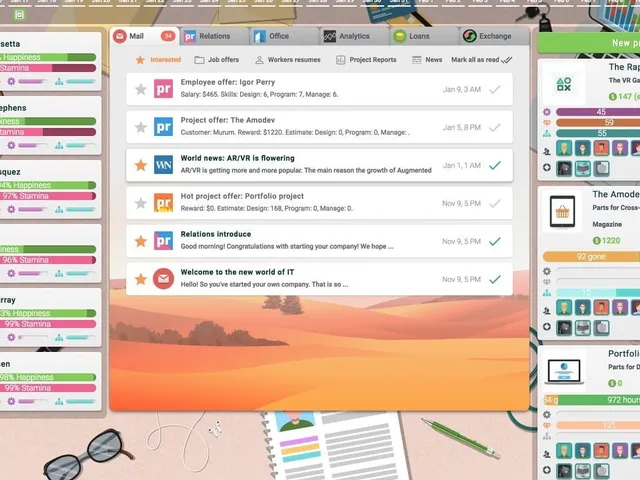Unstar the Relations introduce mail
Screen dimensions: 640x480
141,241
